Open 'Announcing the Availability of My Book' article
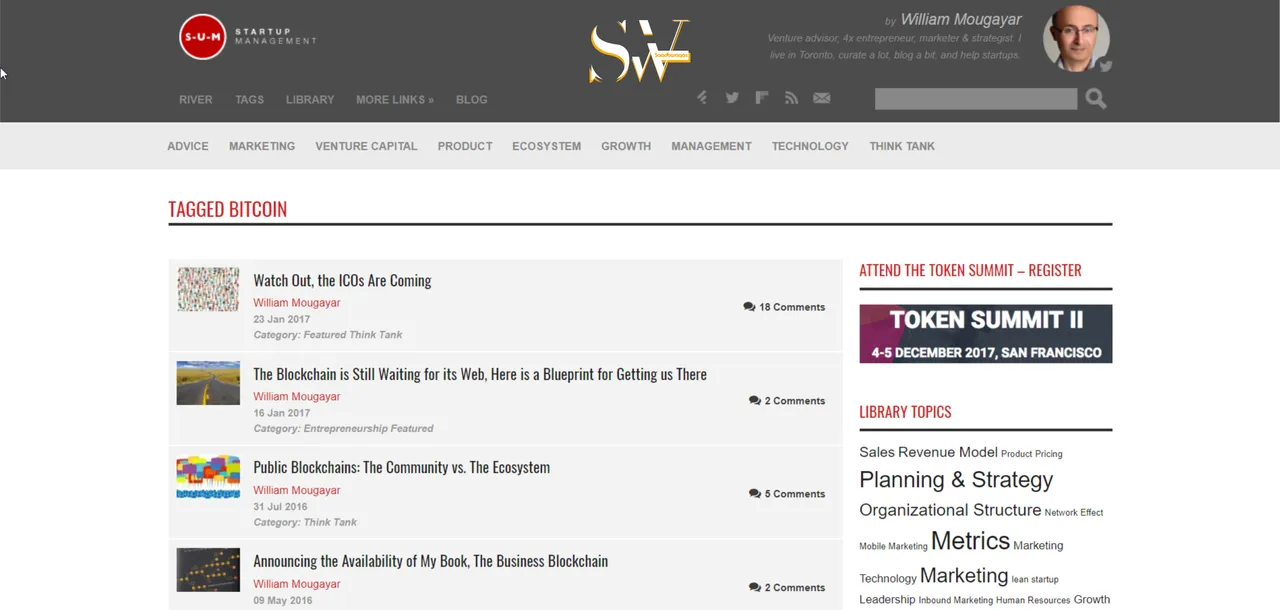This screenshot has width=1280, height=610. (430, 561)
